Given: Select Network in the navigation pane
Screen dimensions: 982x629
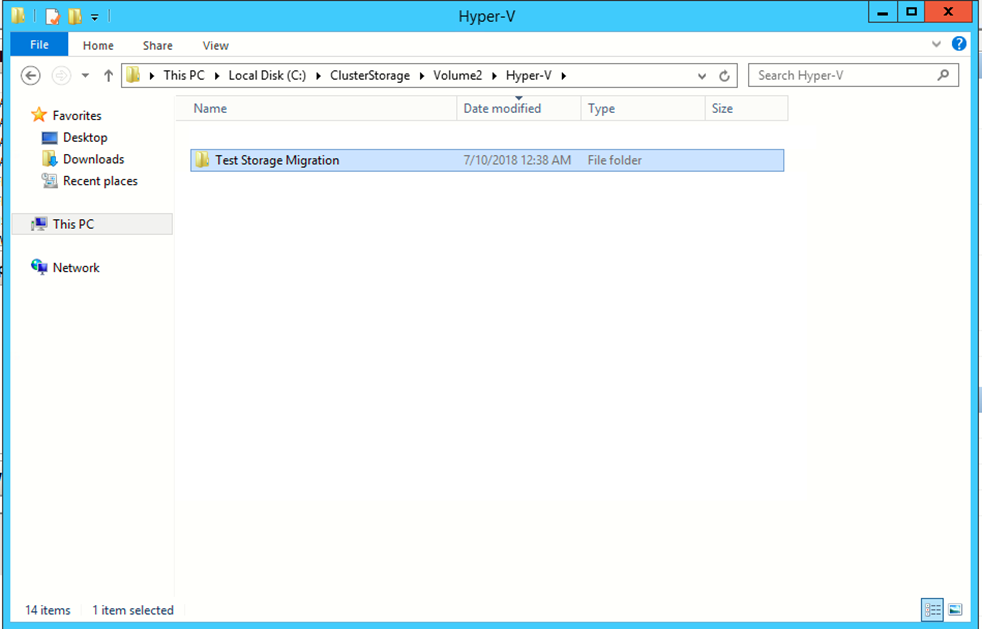Looking at the screenshot, I should [x=76, y=268].
